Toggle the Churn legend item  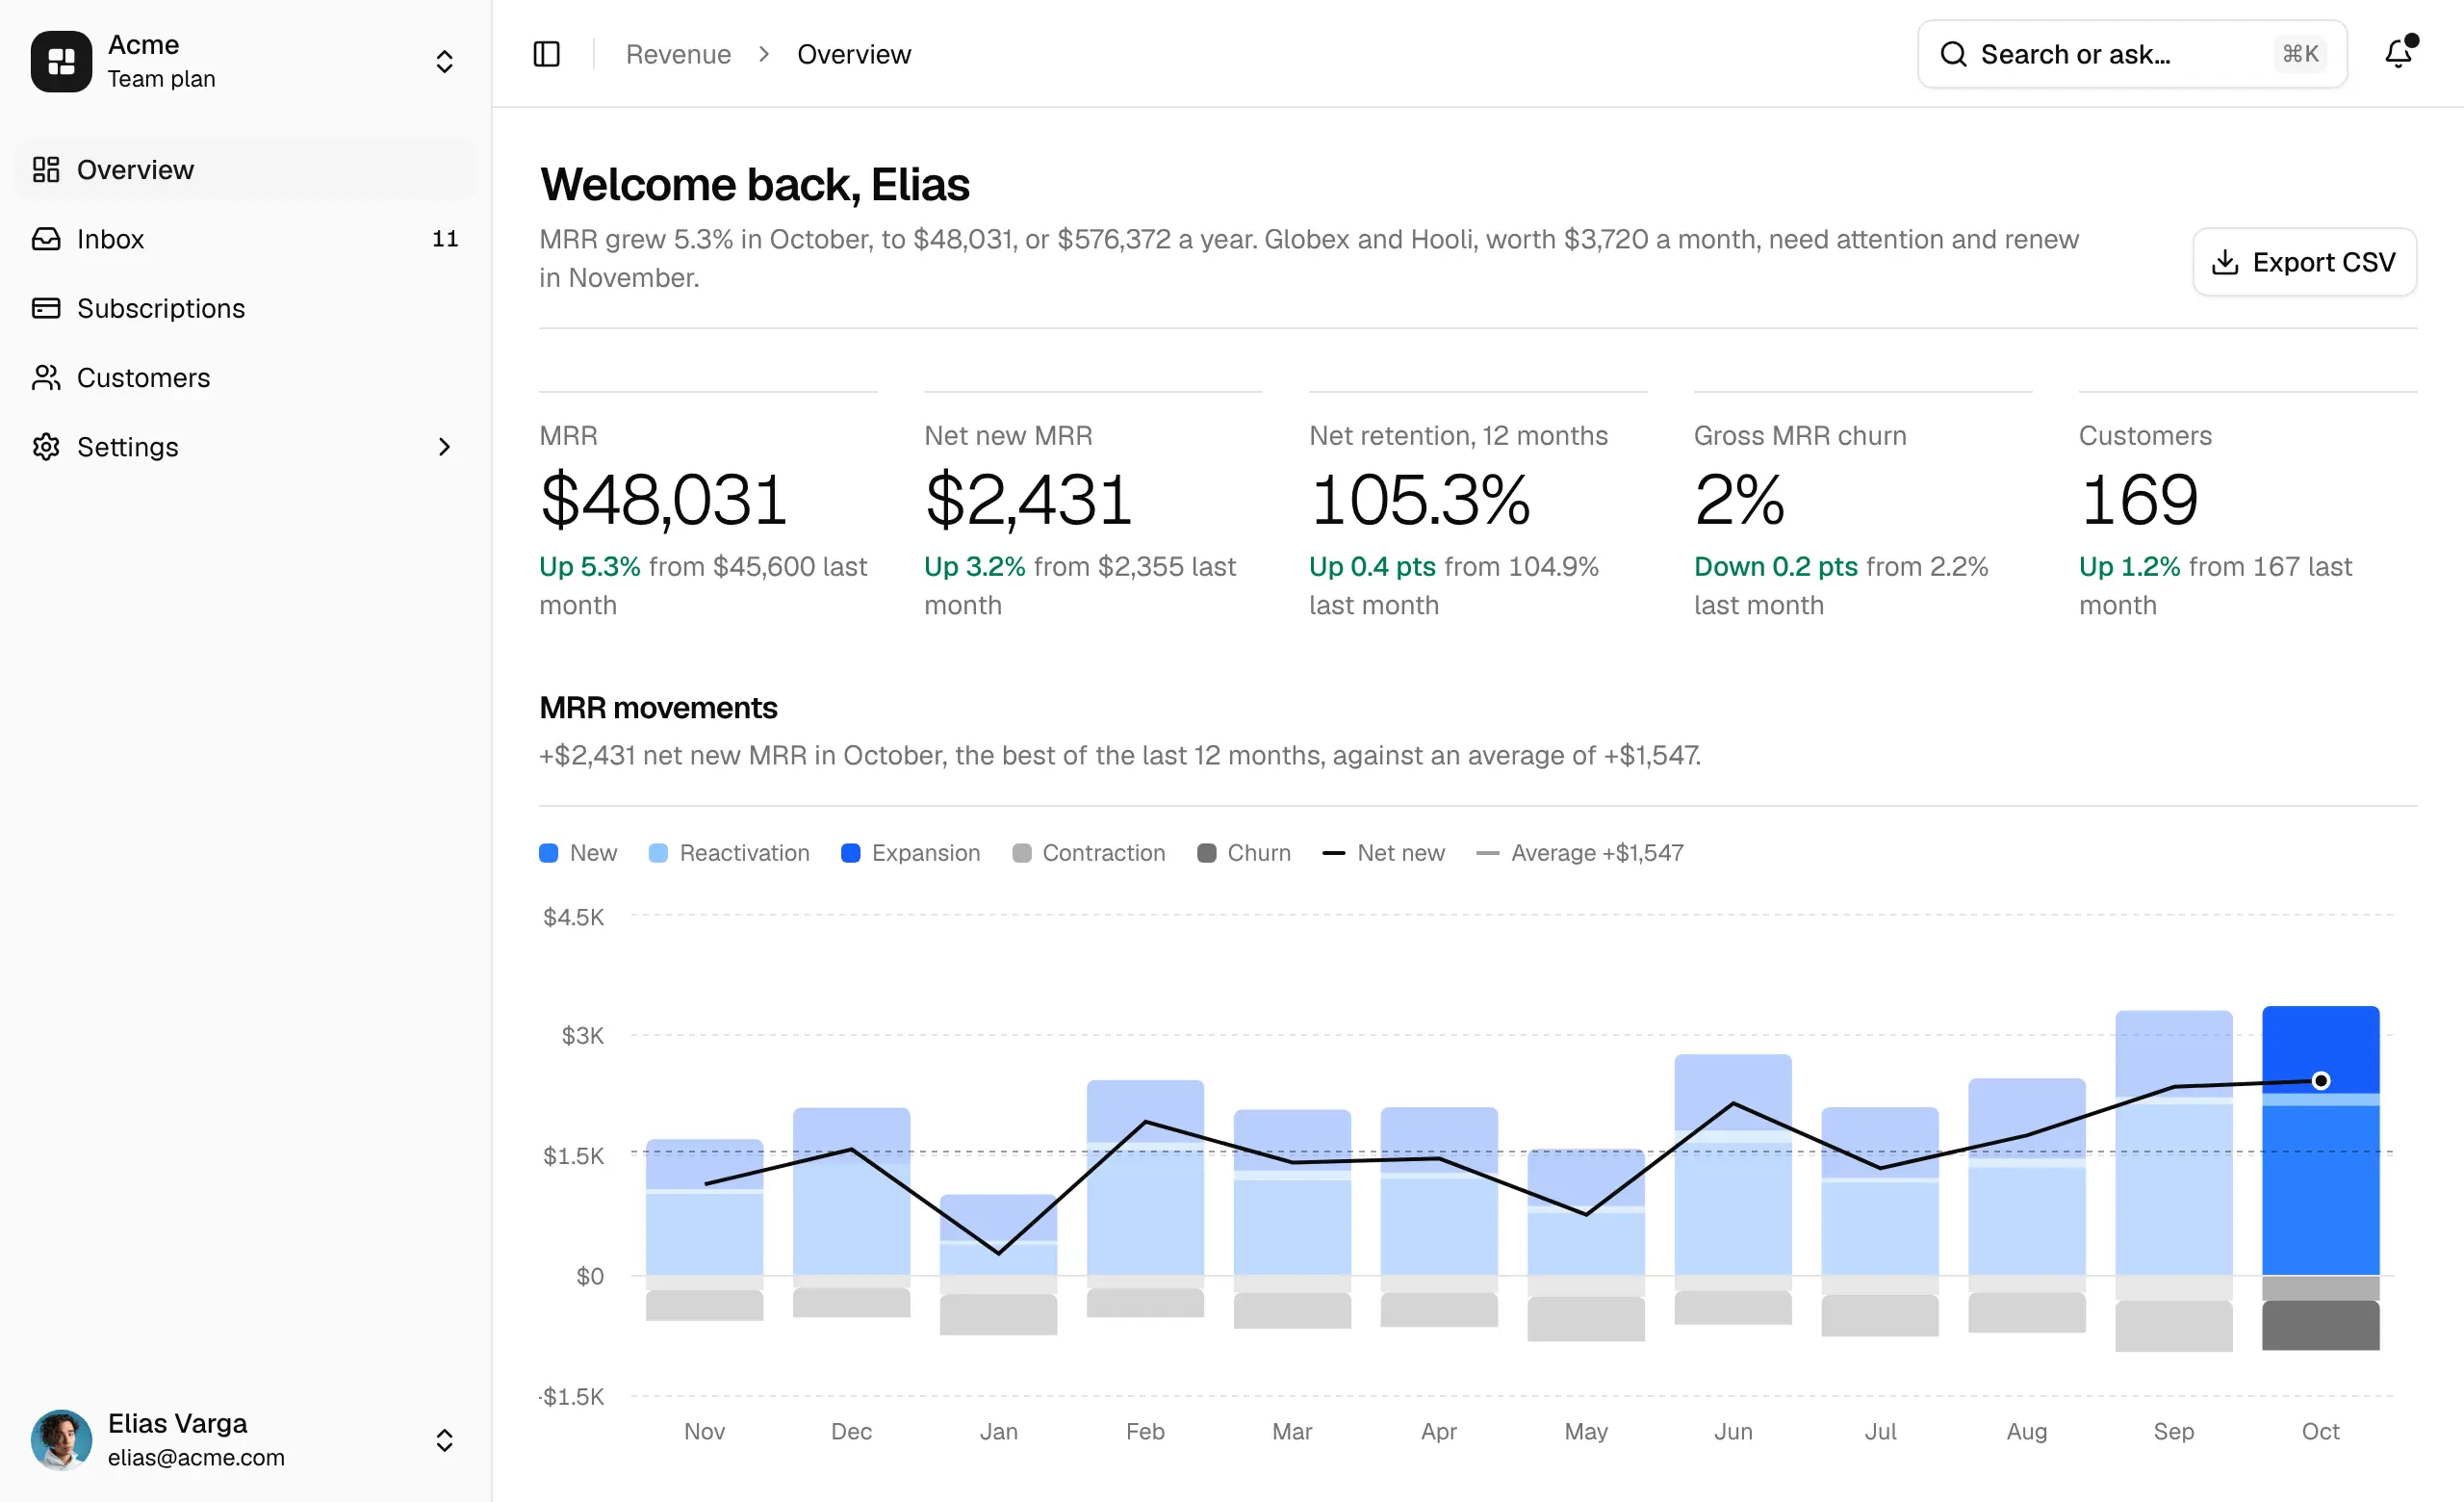click(x=1244, y=853)
